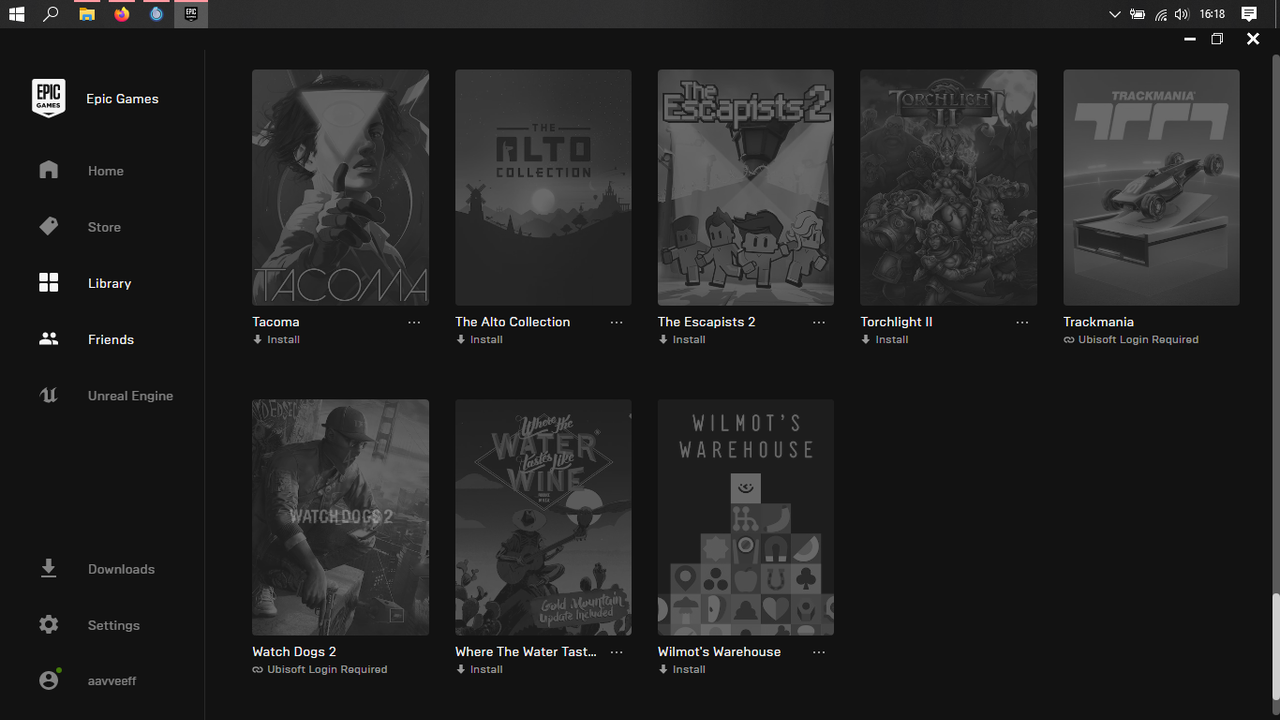Click the Epic Games Launcher taskbar icon

191,14
